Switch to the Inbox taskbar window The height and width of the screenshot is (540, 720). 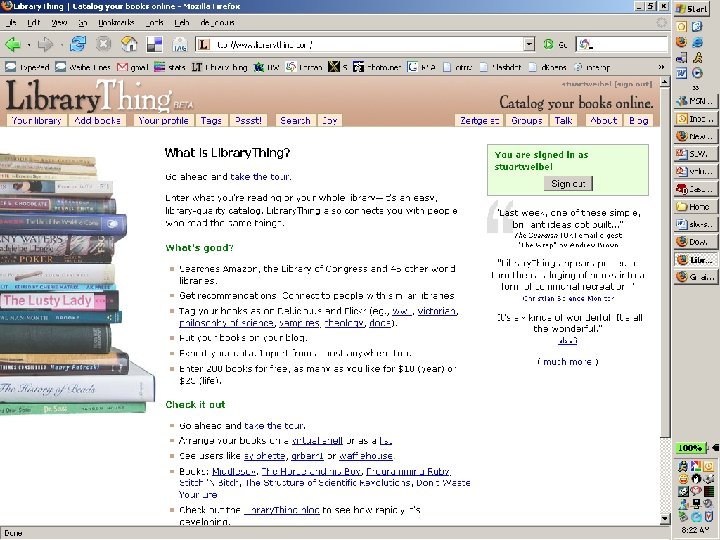tap(695, 118)
